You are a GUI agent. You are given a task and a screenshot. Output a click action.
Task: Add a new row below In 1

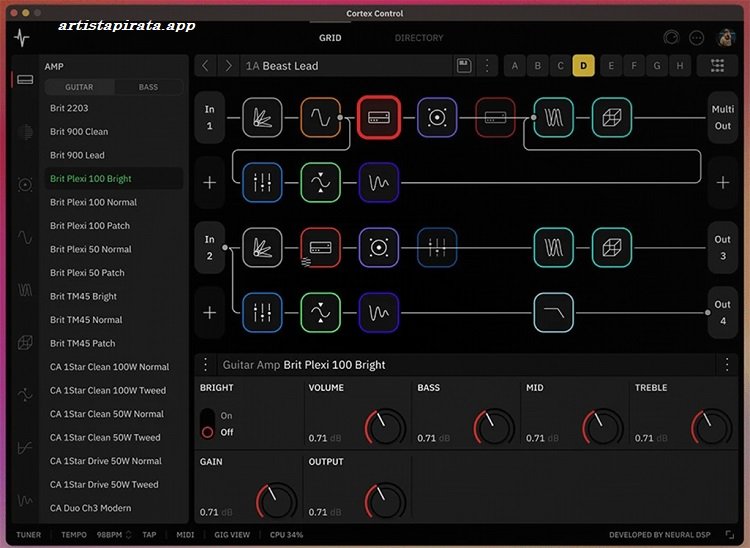tap(210, 183)
